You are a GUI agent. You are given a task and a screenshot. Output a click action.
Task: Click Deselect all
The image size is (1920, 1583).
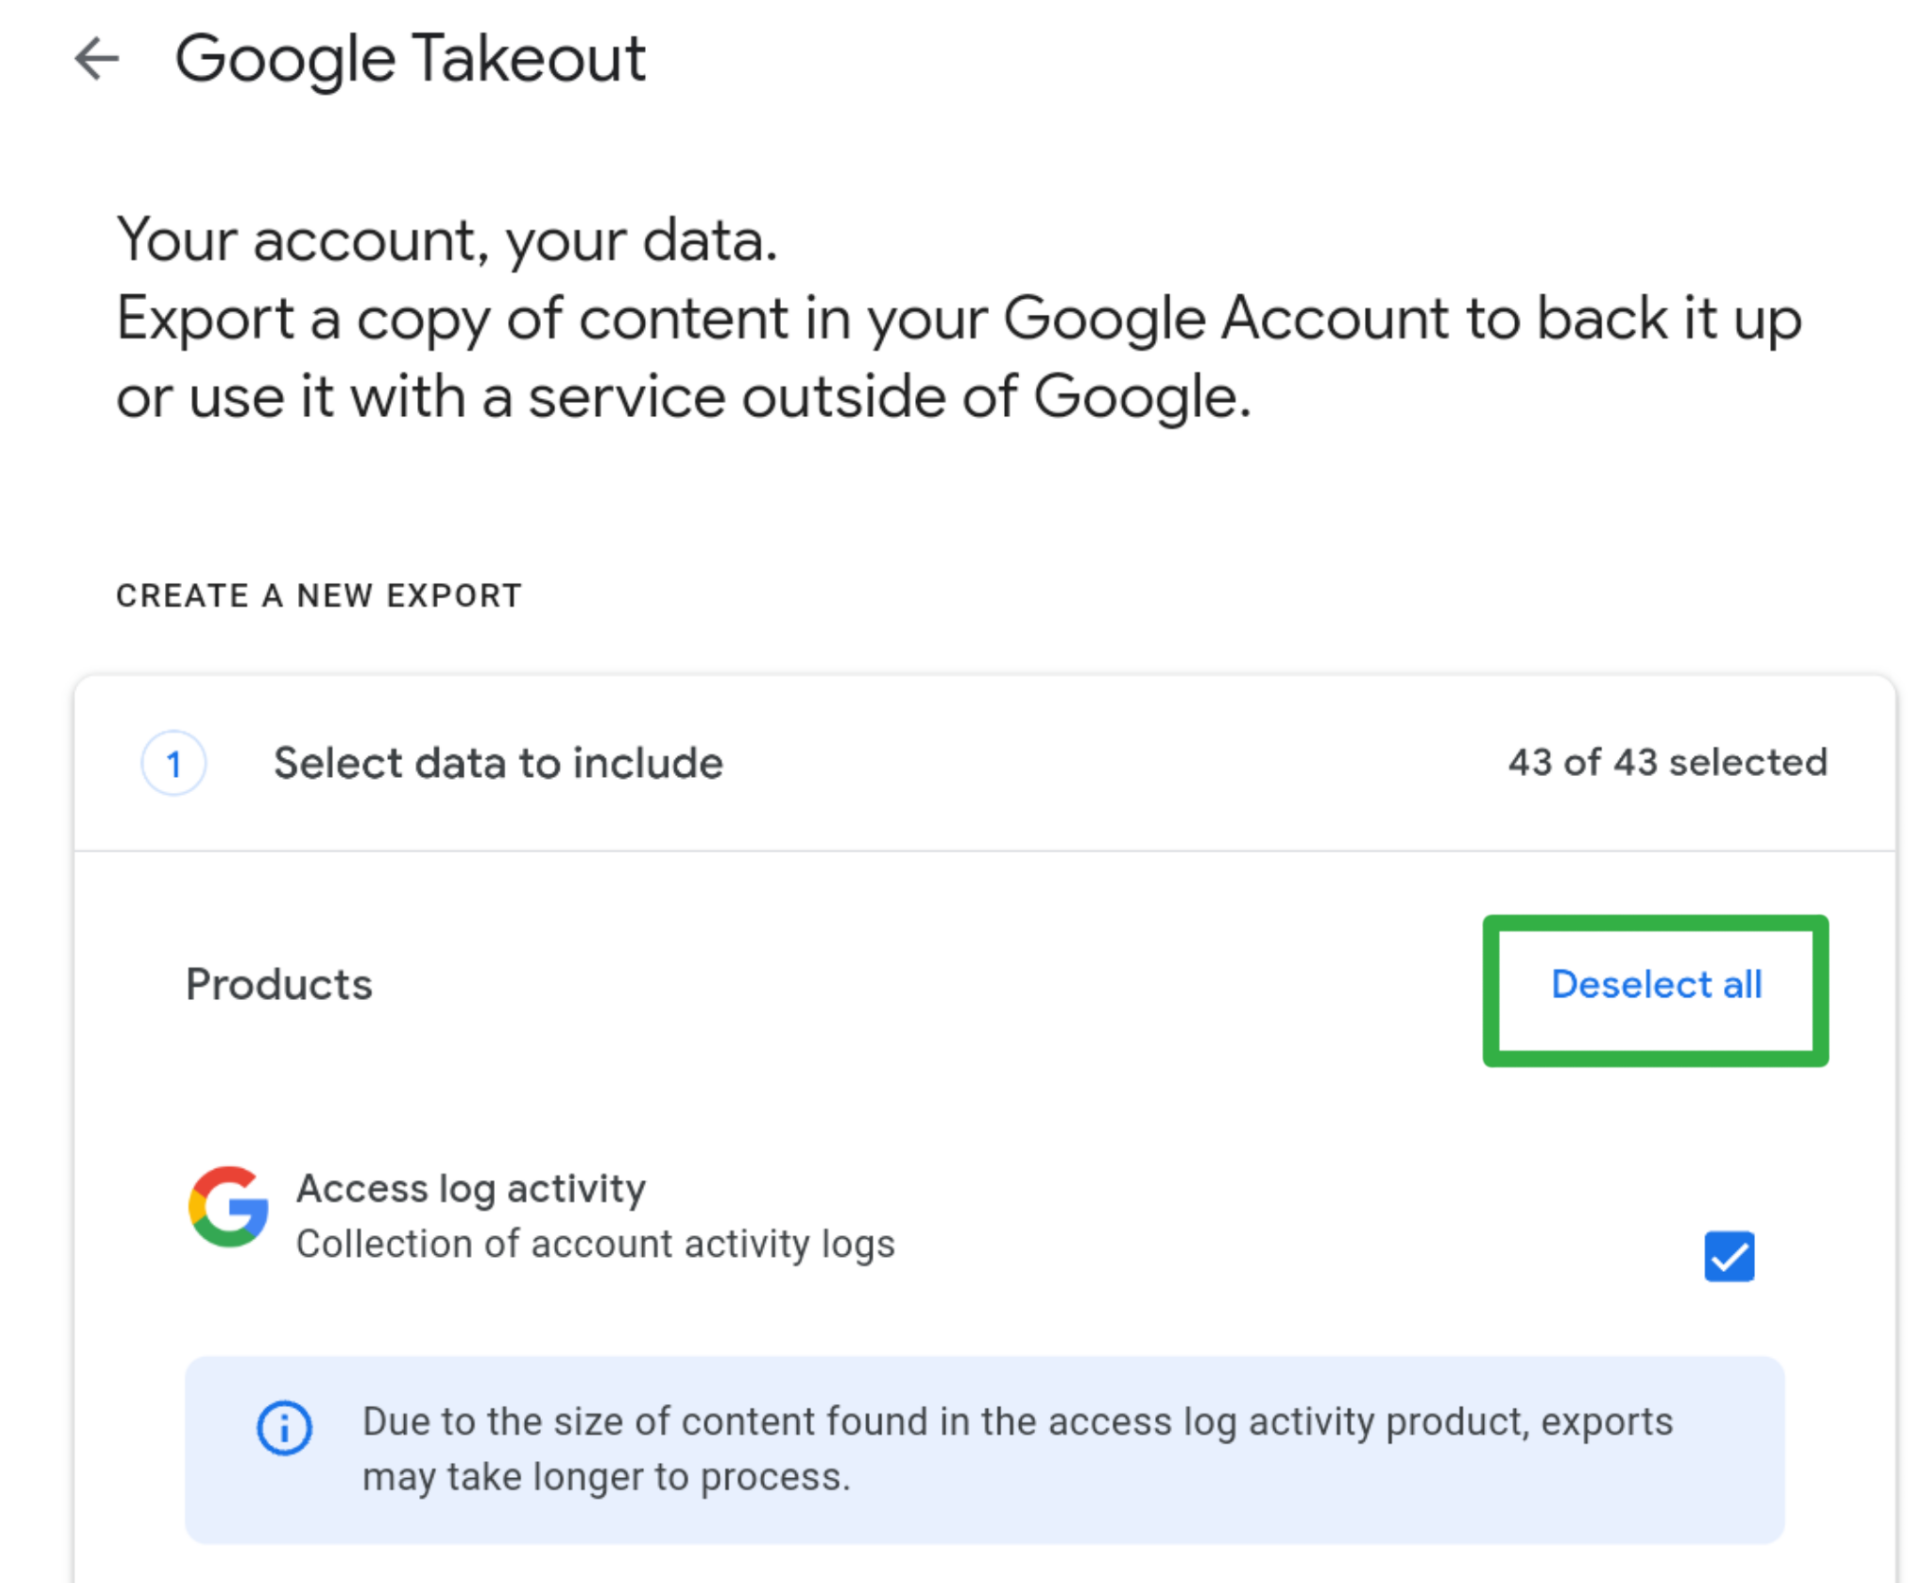(x=1655, y=985)
